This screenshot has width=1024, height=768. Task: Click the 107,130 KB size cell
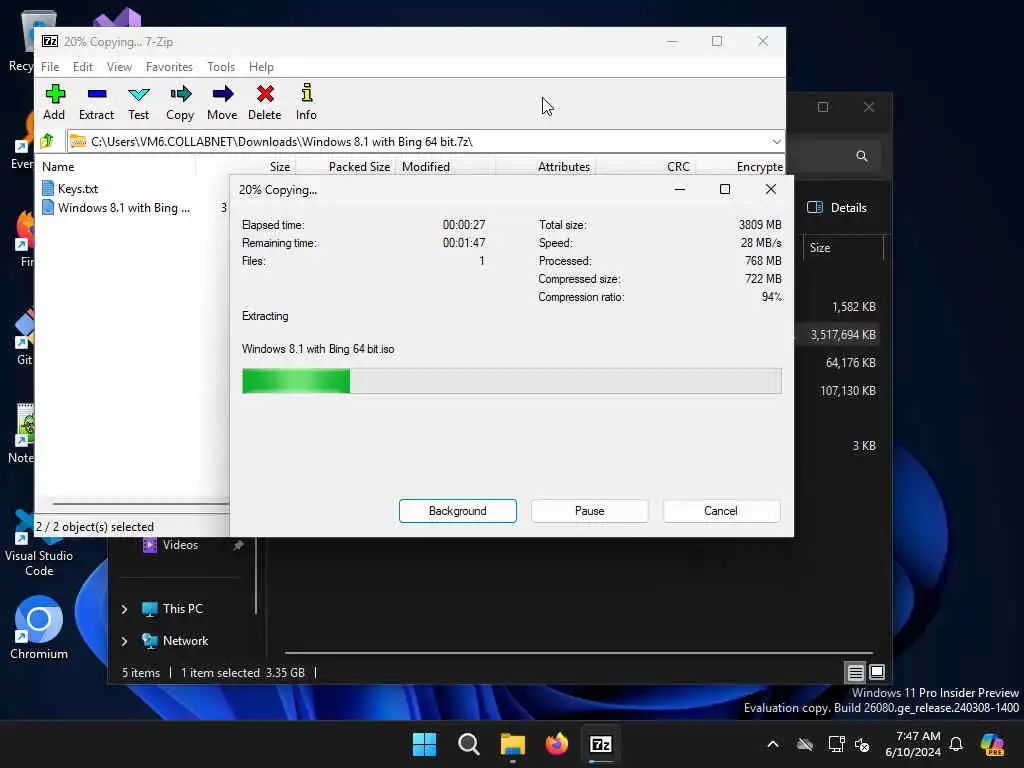pyautogui.click(x=848, y=391)
